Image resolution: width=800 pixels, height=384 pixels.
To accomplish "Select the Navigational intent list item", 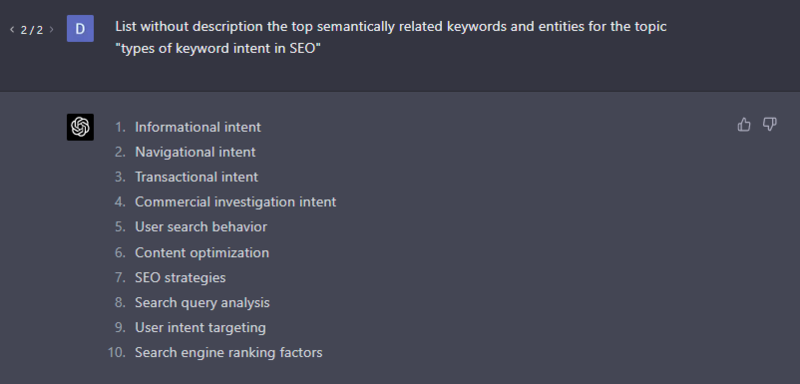I will point(195,152).
